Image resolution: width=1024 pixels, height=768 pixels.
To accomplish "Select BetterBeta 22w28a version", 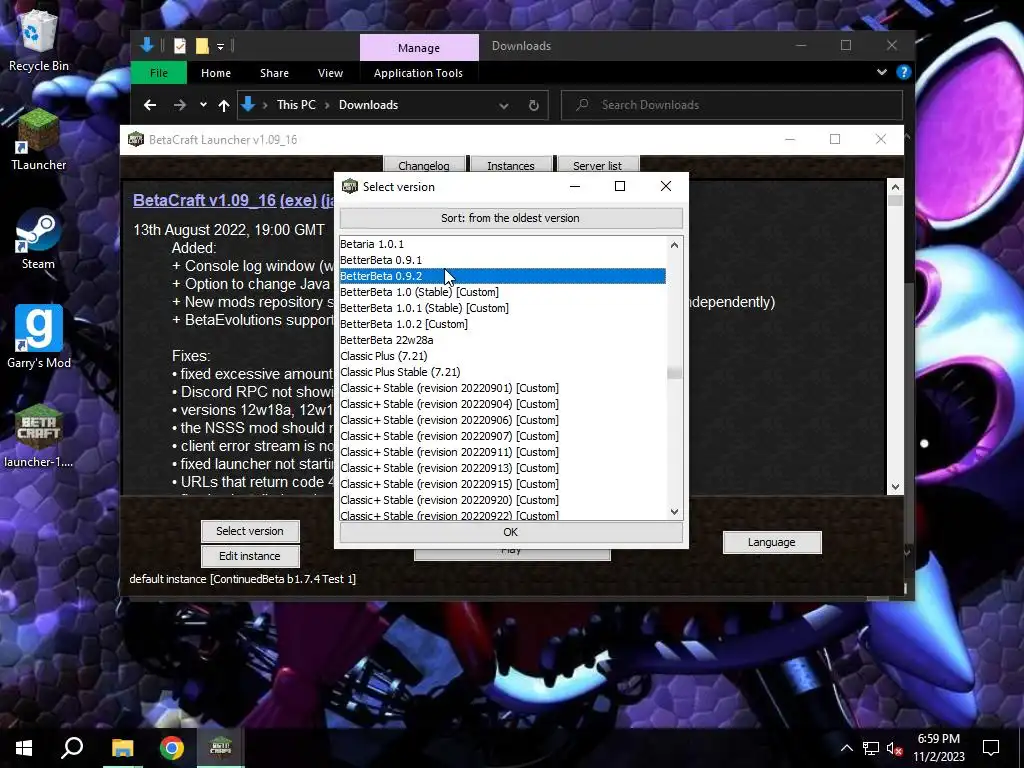I will [x=503, y=340].
